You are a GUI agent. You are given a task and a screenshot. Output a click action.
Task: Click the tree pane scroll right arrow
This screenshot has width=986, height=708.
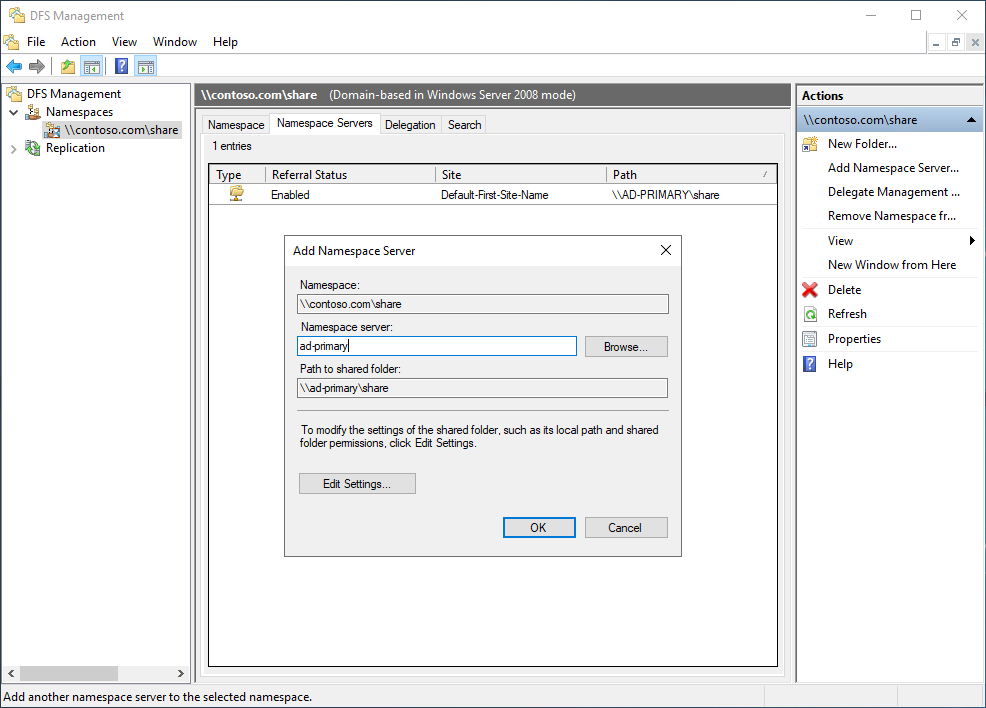click(x=180, y=673)
